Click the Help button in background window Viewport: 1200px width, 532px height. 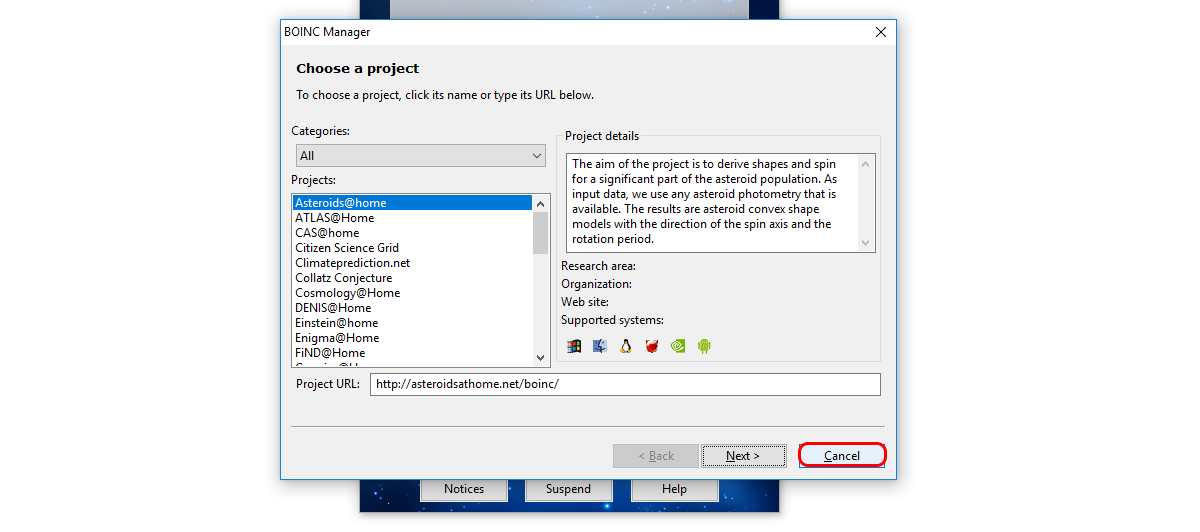pyautogui.click(x=674, y=489)
